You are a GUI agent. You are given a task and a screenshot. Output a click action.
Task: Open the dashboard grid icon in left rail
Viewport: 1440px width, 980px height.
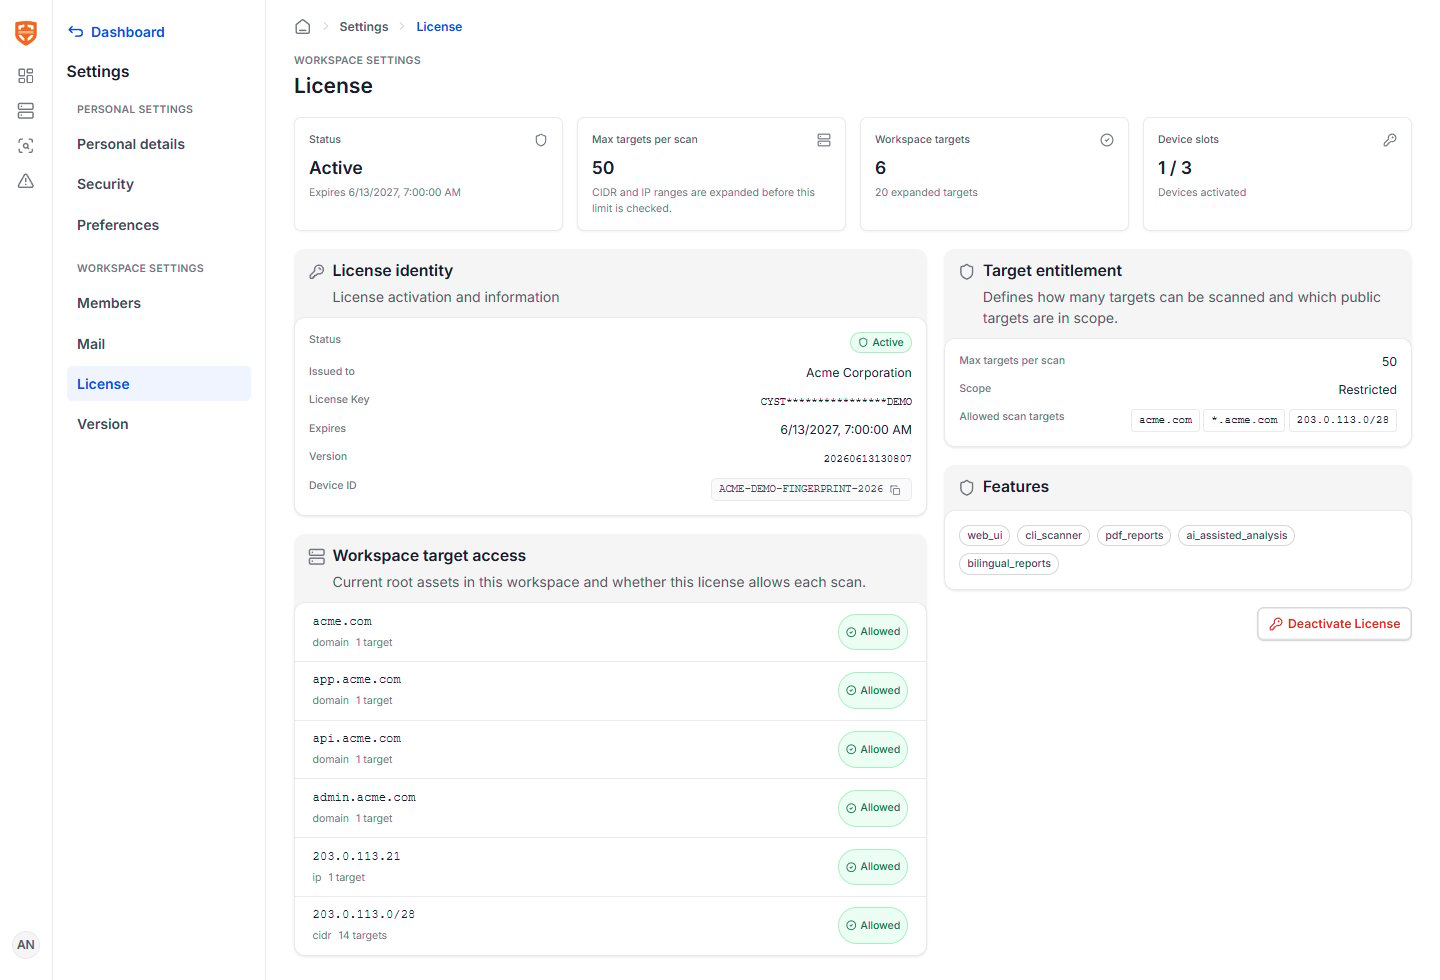point(26,76)
